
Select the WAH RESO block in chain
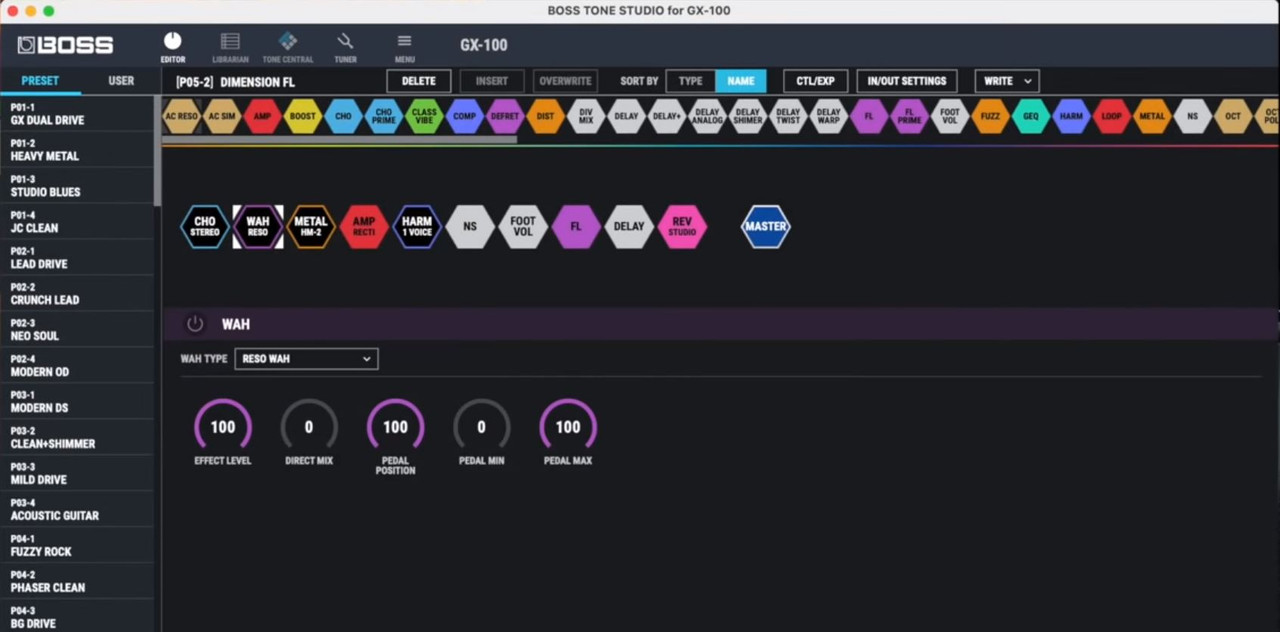[x=258, y=227]
